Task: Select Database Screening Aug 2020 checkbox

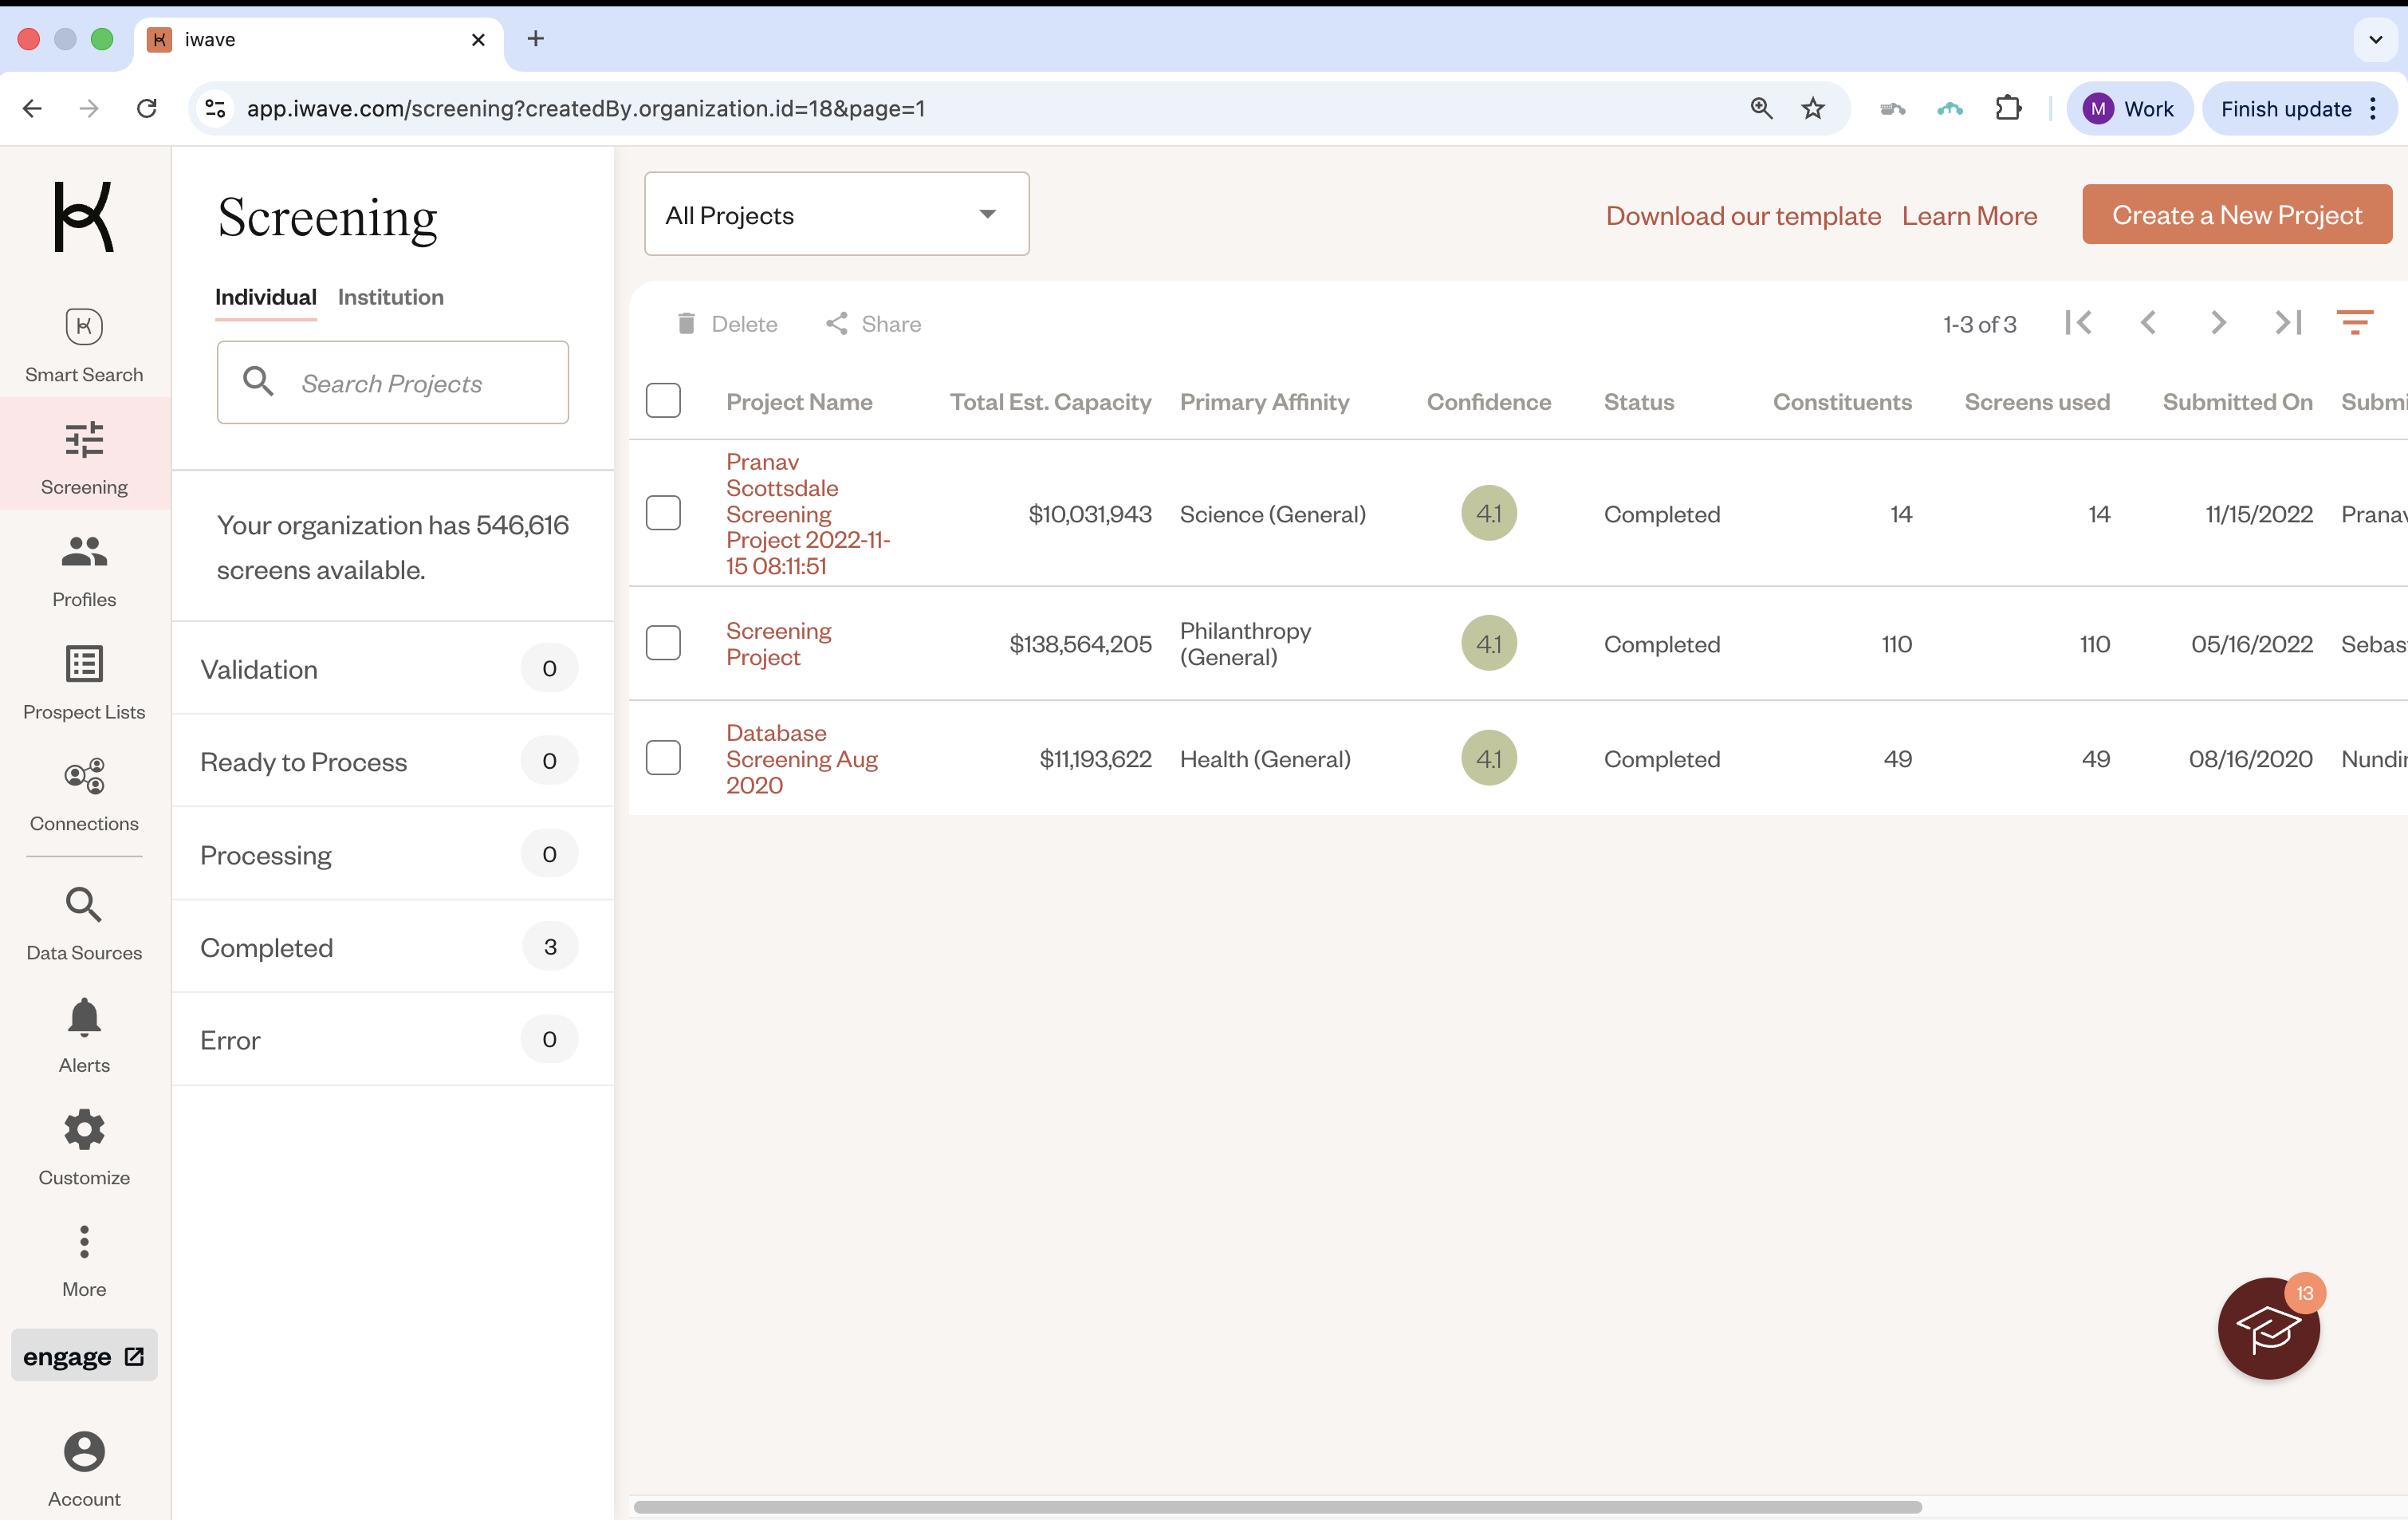Action: pyautogui.click(x=663, y=758)
